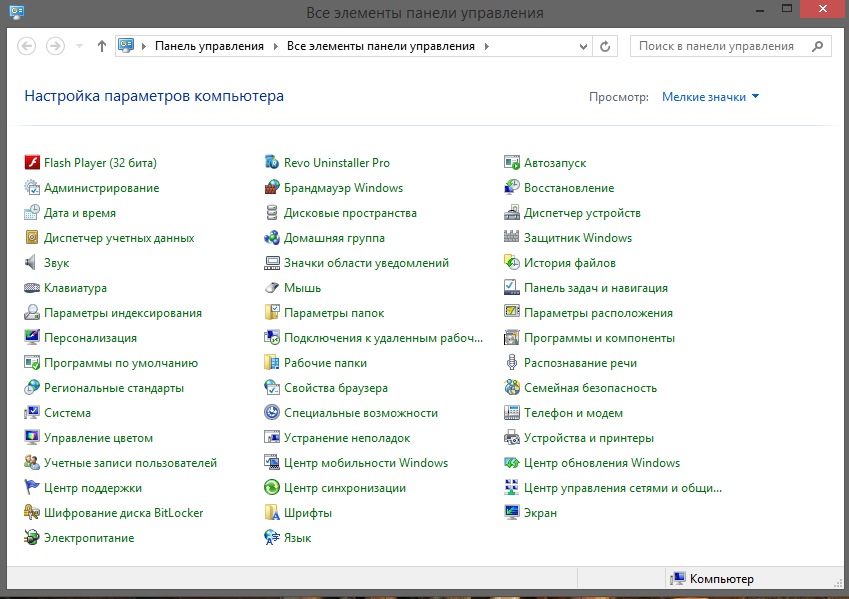Viewport: 849px width, 599px height.
Task: Select the Revo Uninstaller Pro icon
Action: coord(272,162)
